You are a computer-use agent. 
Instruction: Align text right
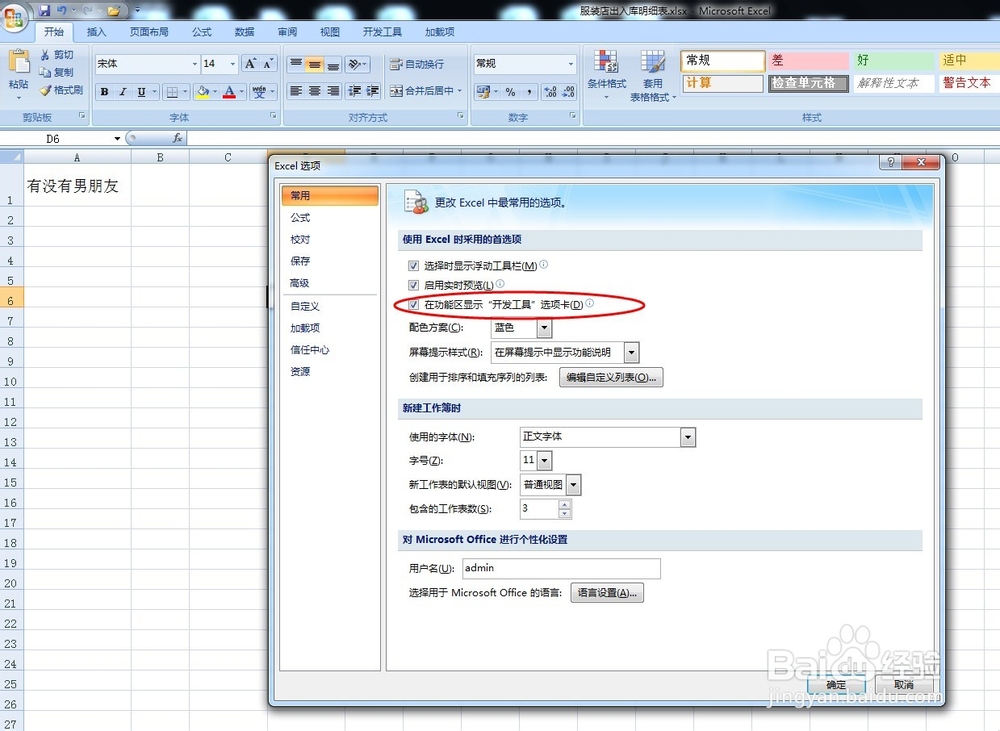[333, 91]
